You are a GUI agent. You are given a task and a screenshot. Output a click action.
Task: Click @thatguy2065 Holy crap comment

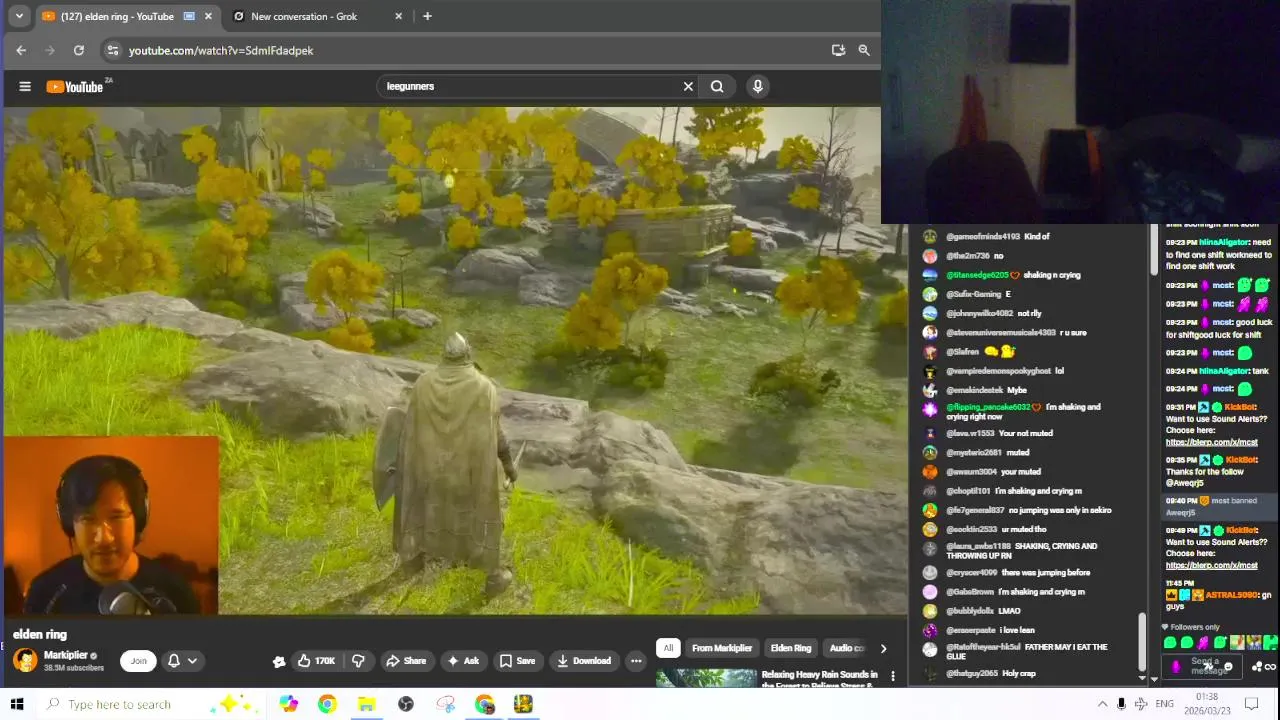990,673
